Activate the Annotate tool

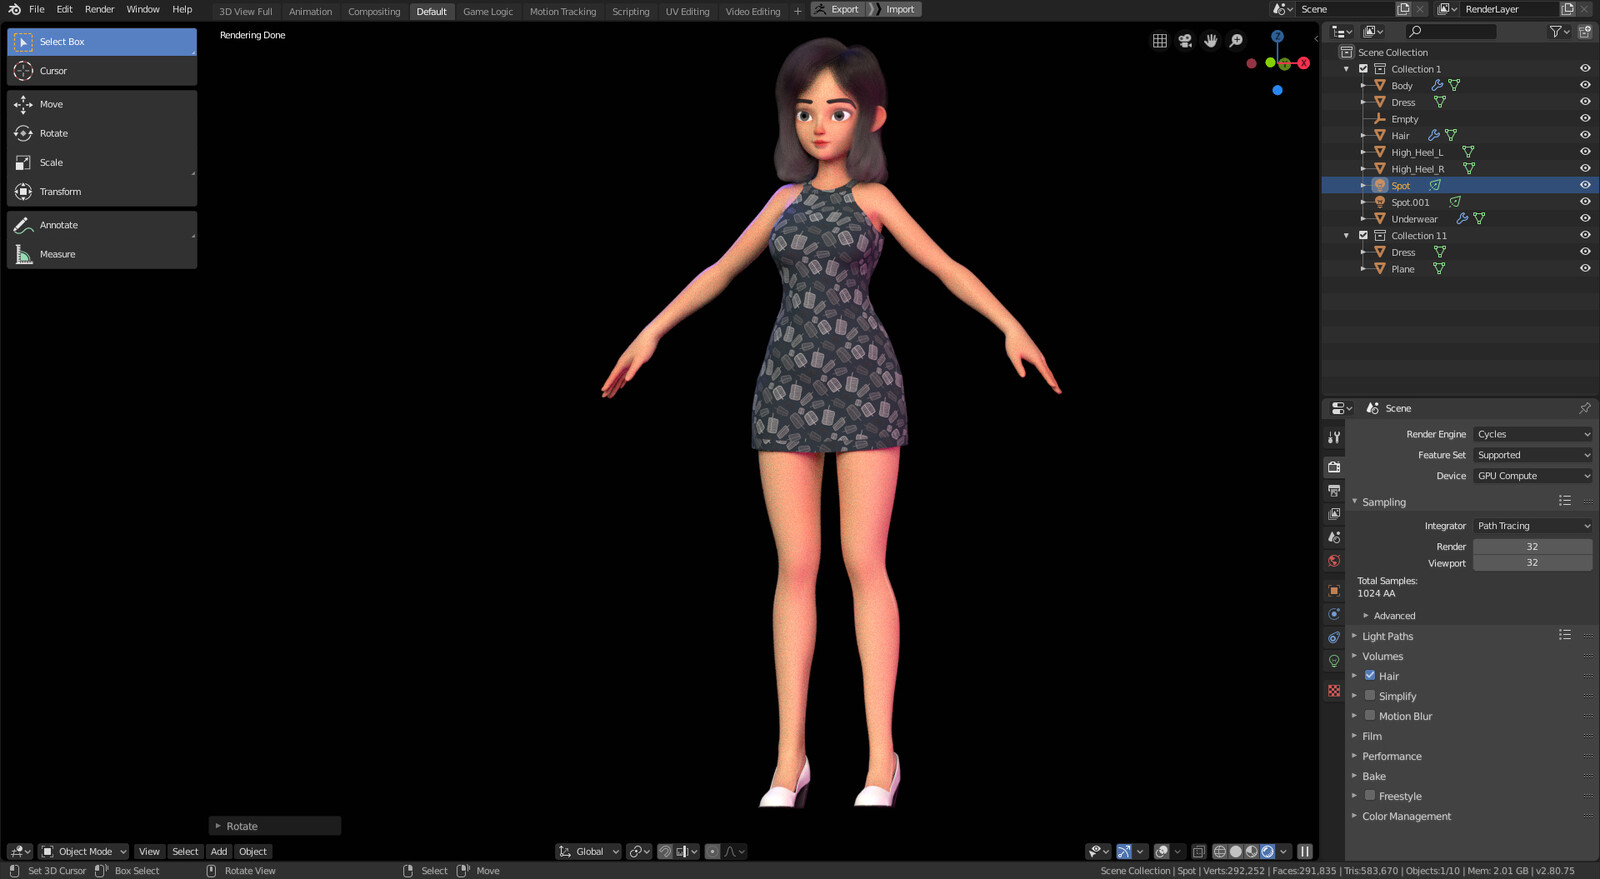pos(102,225)
